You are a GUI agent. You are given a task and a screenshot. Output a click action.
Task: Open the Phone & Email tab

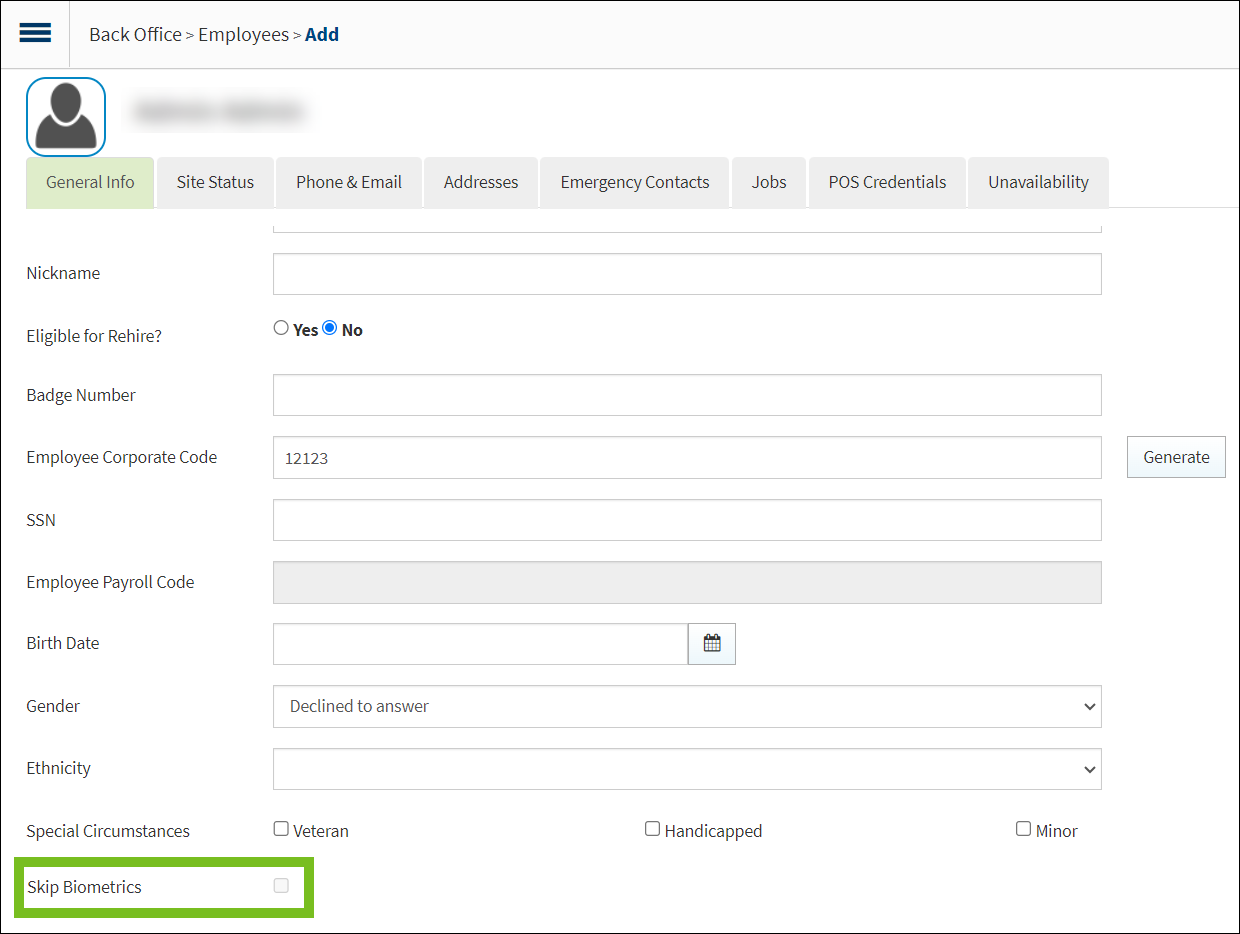348,182
